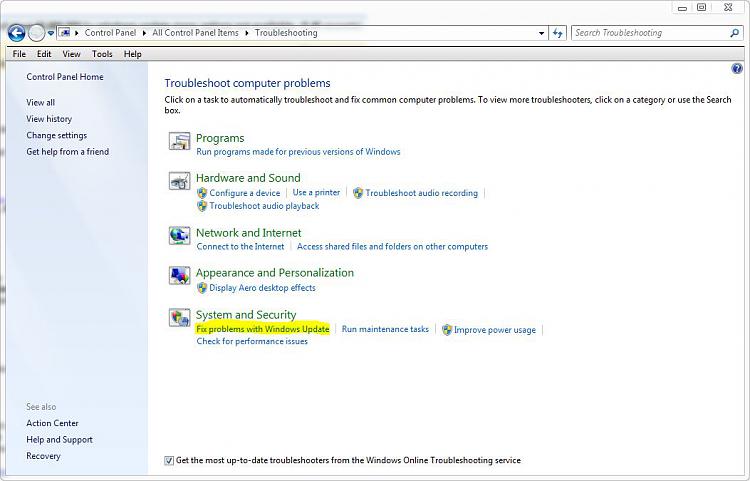Click View all in the sidebar

click(41, 102)
